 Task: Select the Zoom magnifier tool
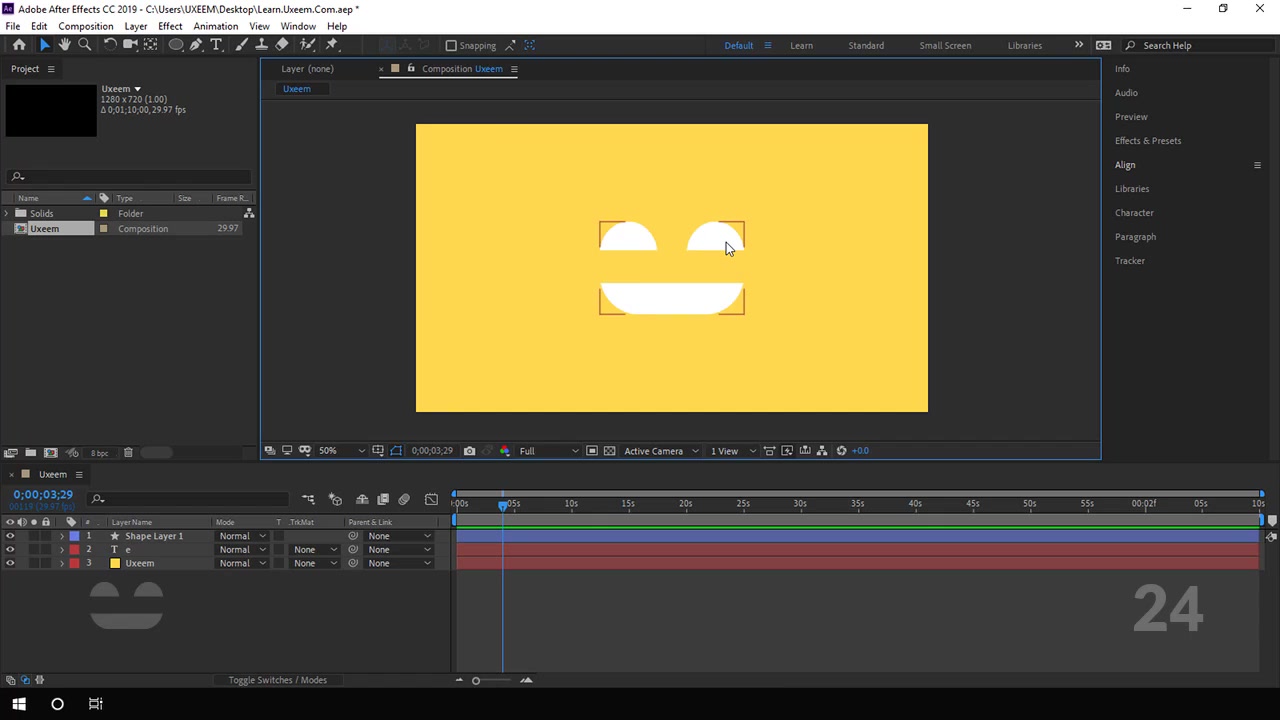(85, 45)
